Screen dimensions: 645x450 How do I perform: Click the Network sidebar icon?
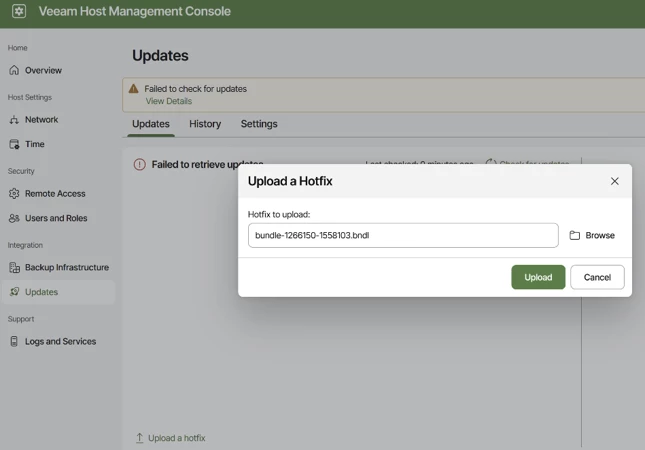pyautogui.click(x=14, y=120)
